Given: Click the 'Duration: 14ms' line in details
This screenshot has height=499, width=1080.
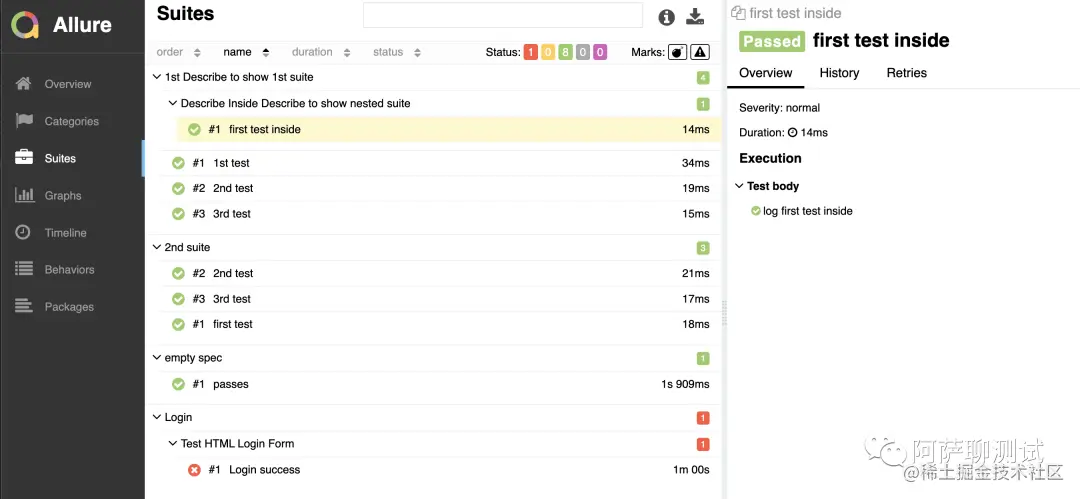Looking at the screenshot, I should pos(783,133).
